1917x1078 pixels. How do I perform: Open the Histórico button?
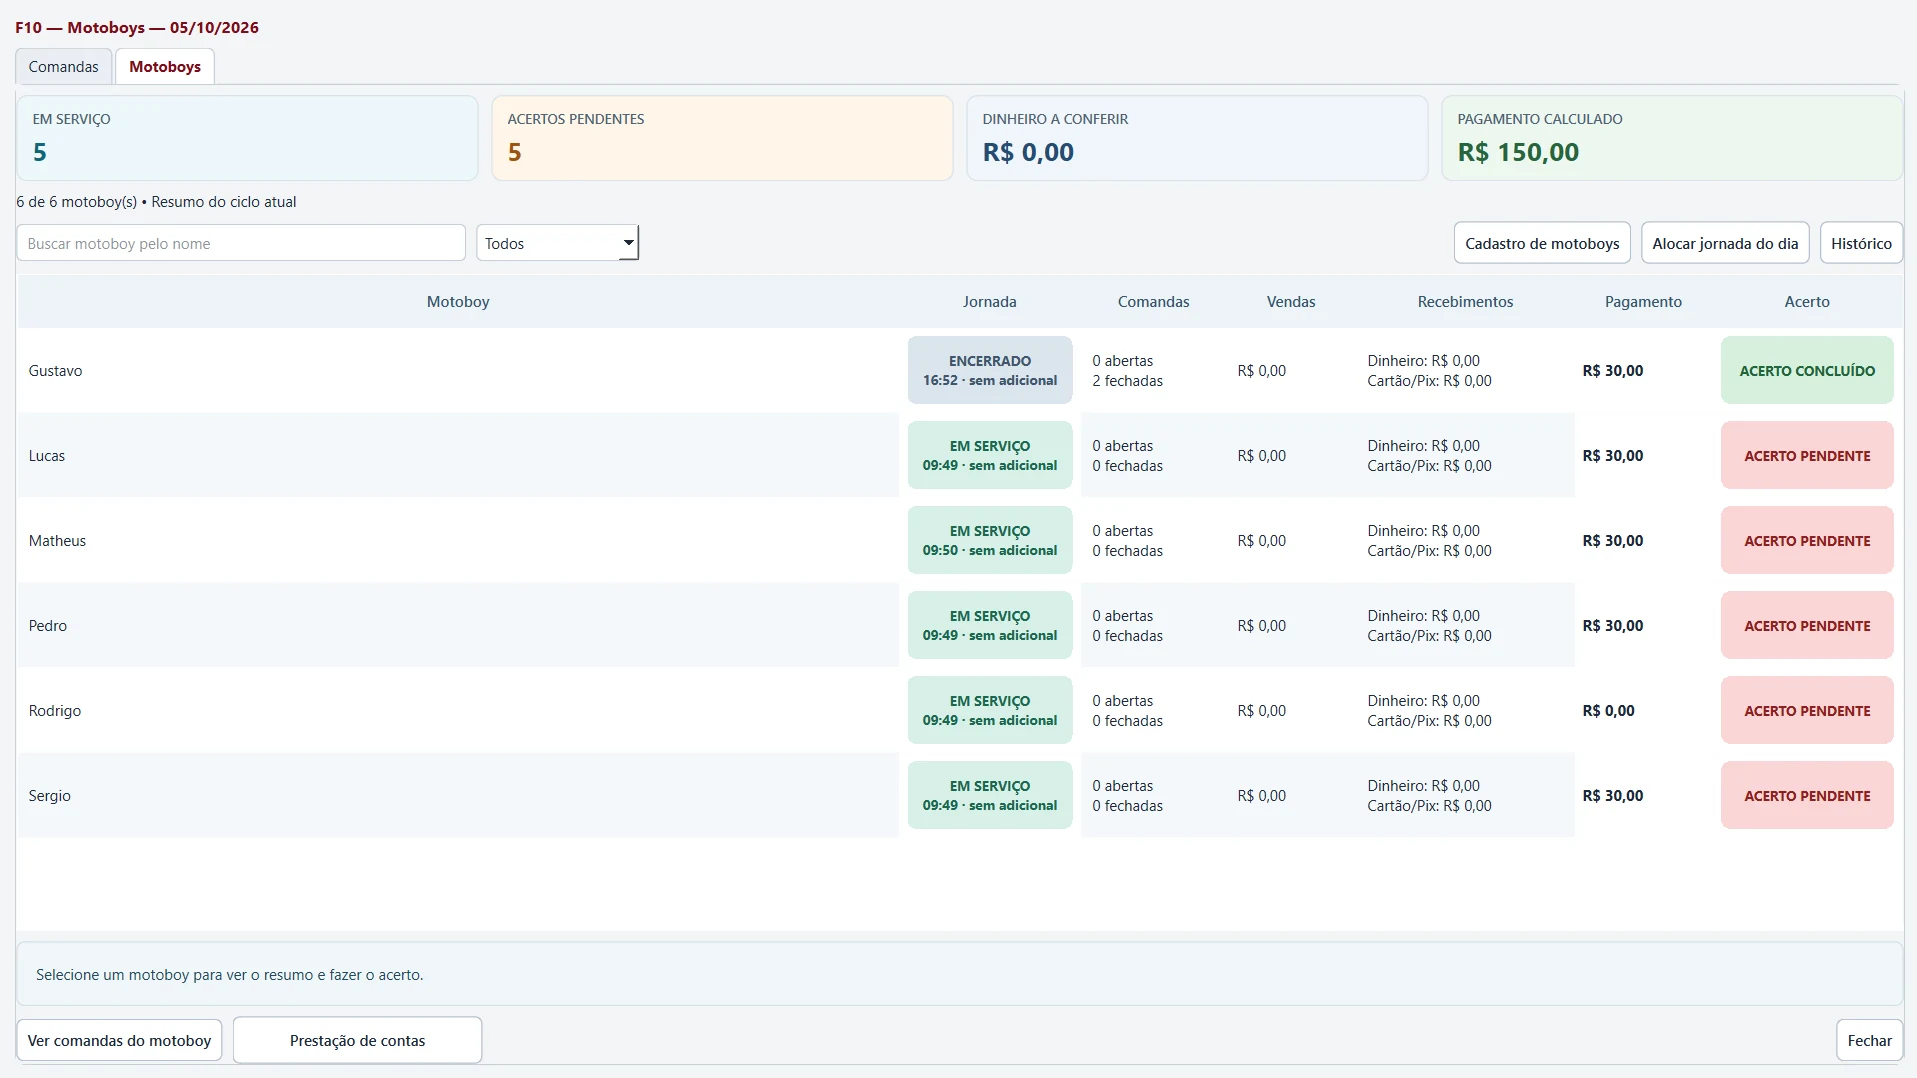(1861, 243)
